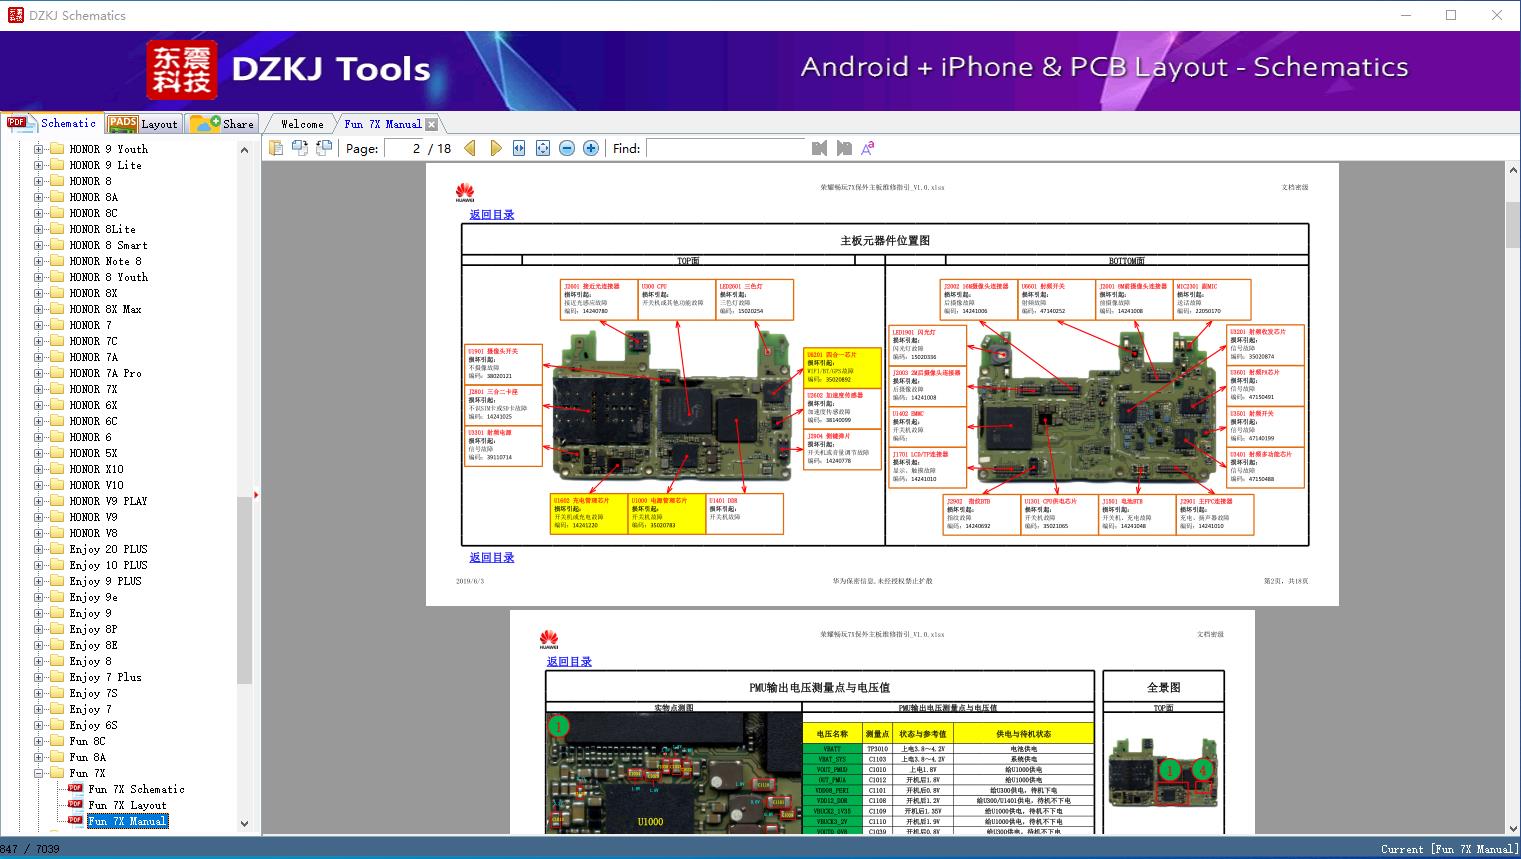Screen dimensions: 1521x859
Task: Expand the HONOR 9 Lite folder
Action: 39,165
